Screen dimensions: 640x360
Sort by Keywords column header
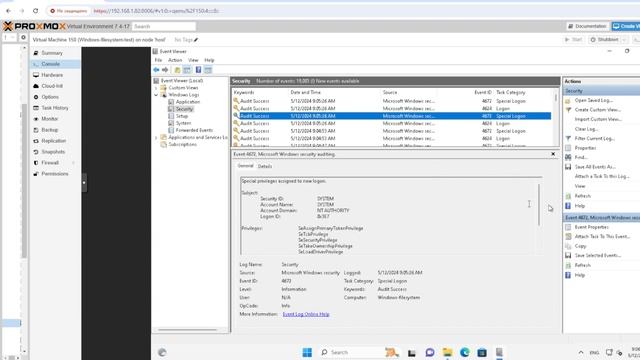pos(244,93)
